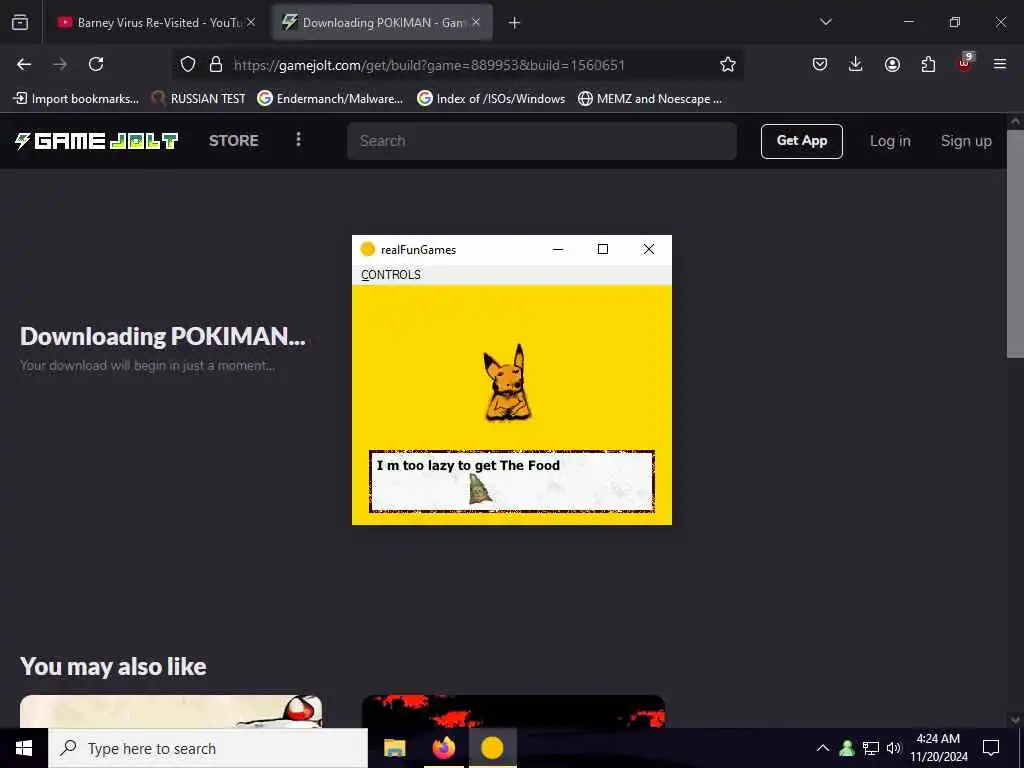This screenshot has height=768, width=1024.
Task: Open MEMZ and Noescape bookmark
Action: click(x=650, y=99)
